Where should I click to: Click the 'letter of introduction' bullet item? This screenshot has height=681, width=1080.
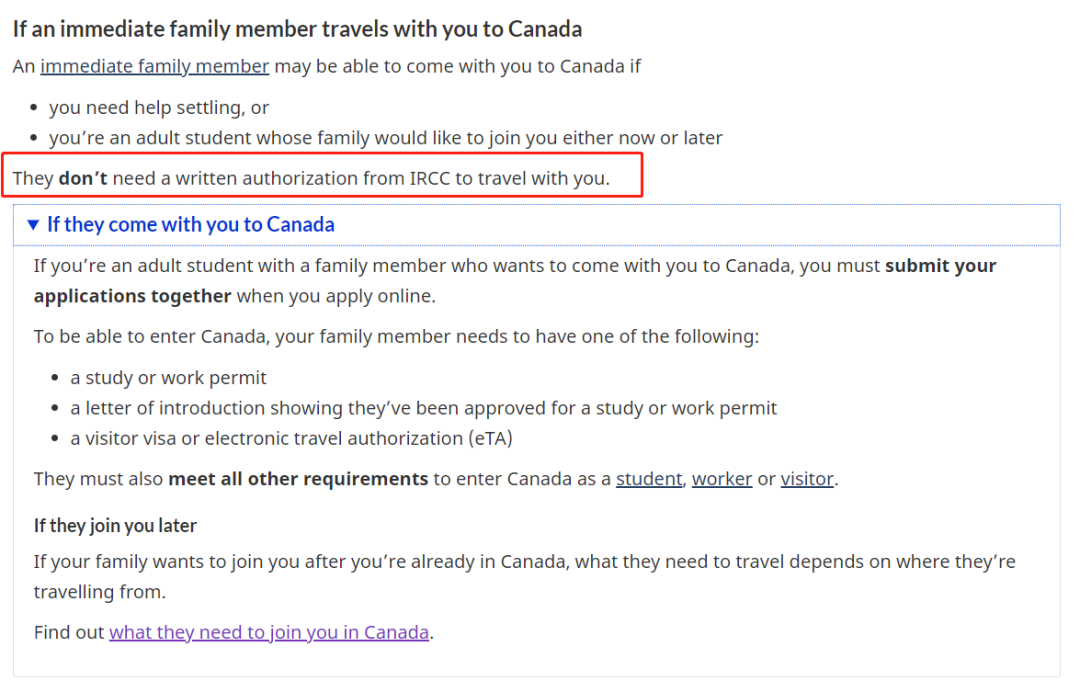423,408
